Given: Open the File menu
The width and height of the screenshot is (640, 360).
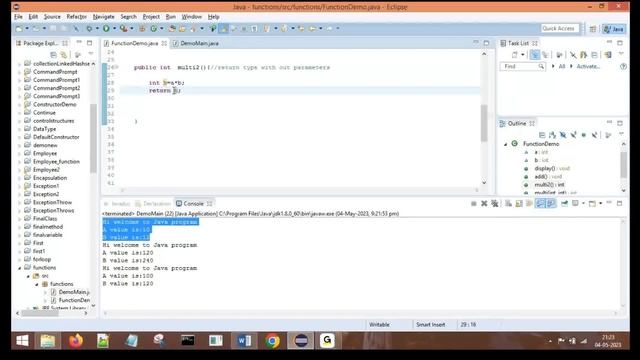Looking at the screenshot, I should pyautogui.click(x=18, y=17).
